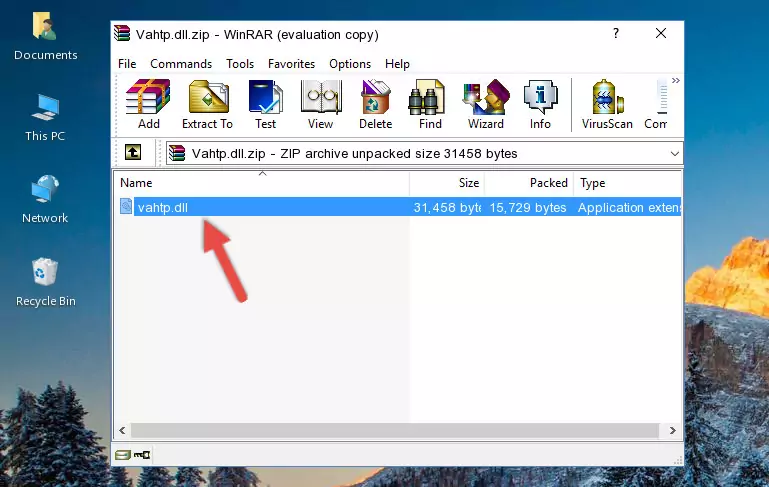Open the Help menu
This screenshot has height=487, width=769.
point(397,64)
